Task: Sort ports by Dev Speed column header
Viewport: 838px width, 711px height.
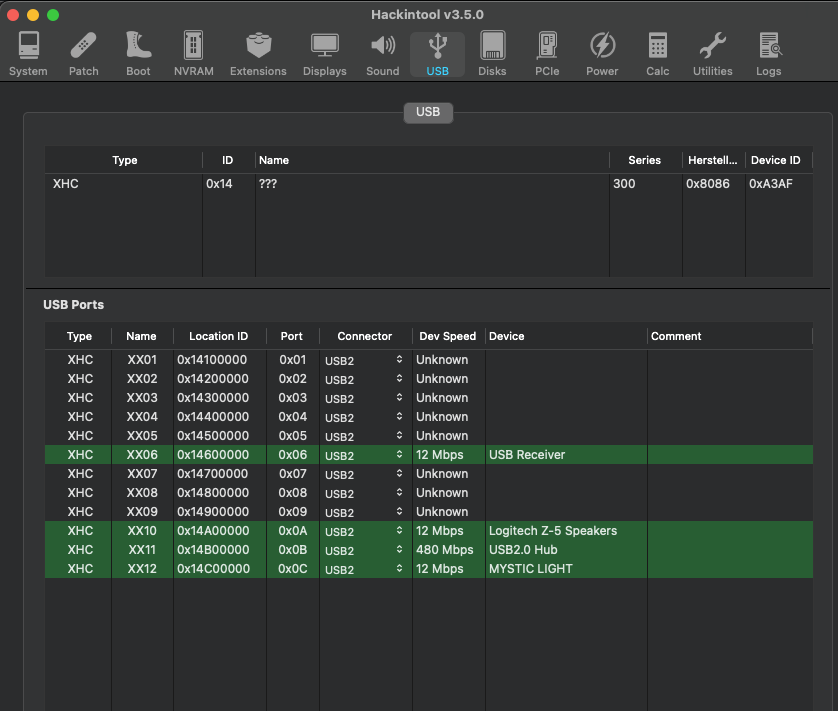Action: (448, 336)
